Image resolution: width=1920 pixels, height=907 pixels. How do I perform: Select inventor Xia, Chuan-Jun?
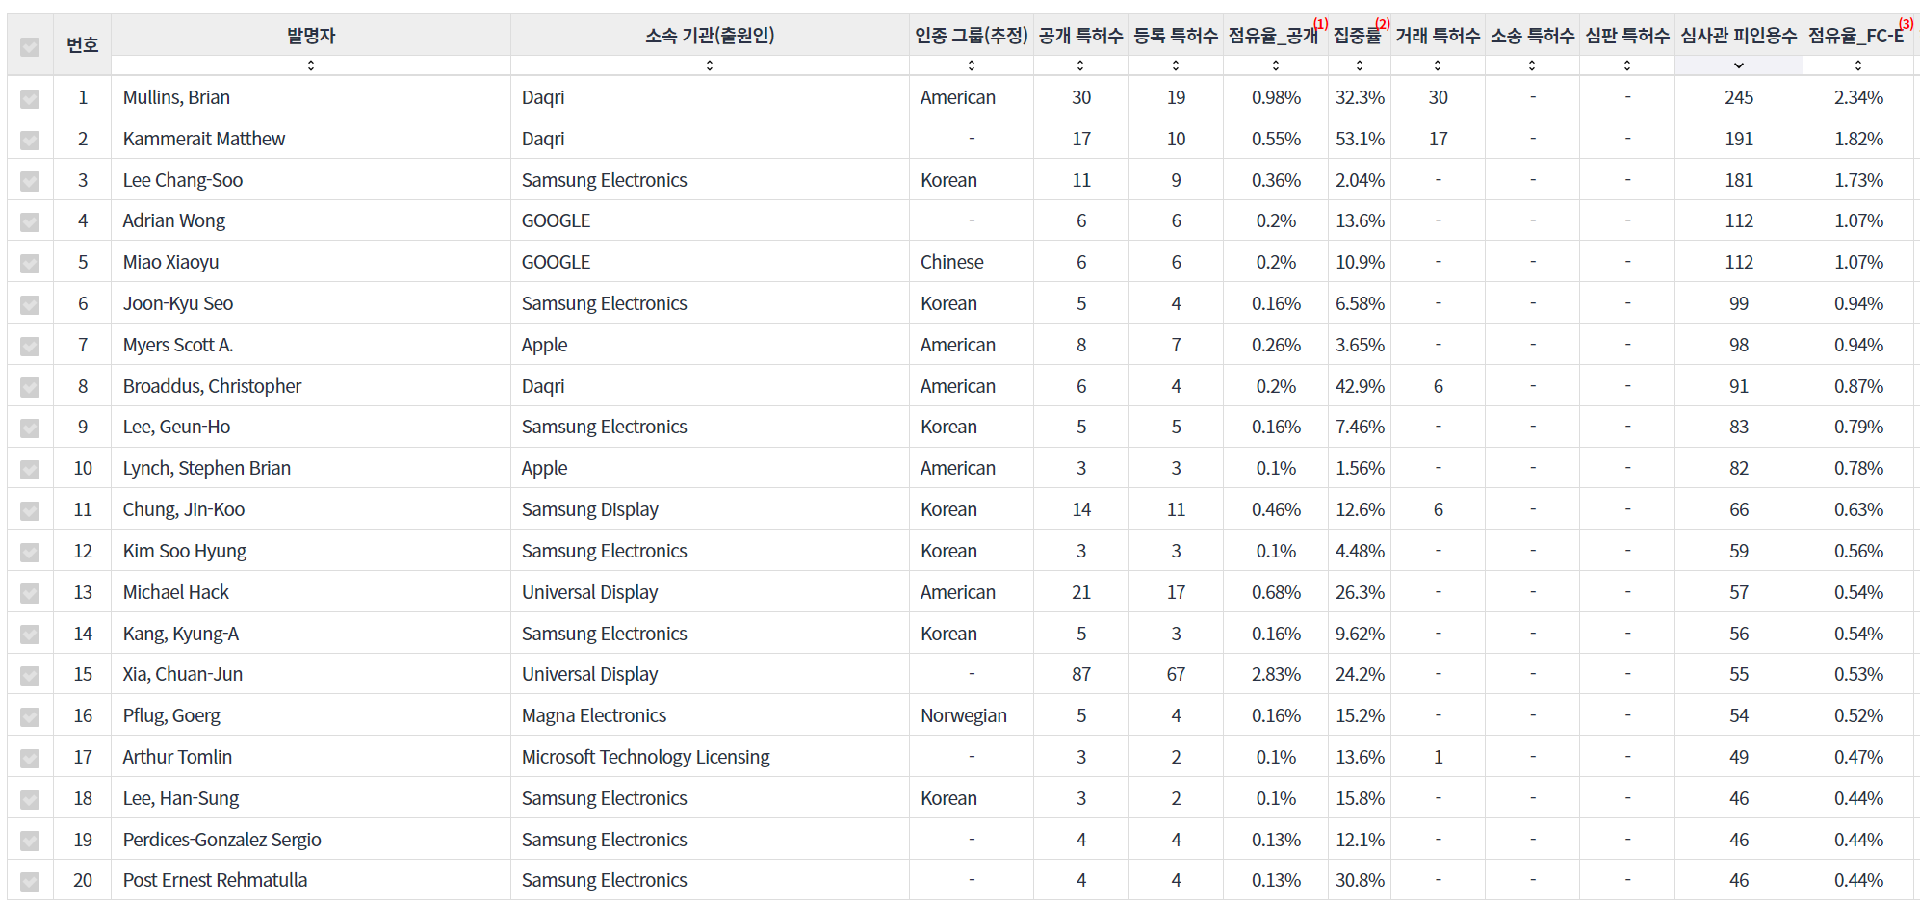[x=183, y=674]
